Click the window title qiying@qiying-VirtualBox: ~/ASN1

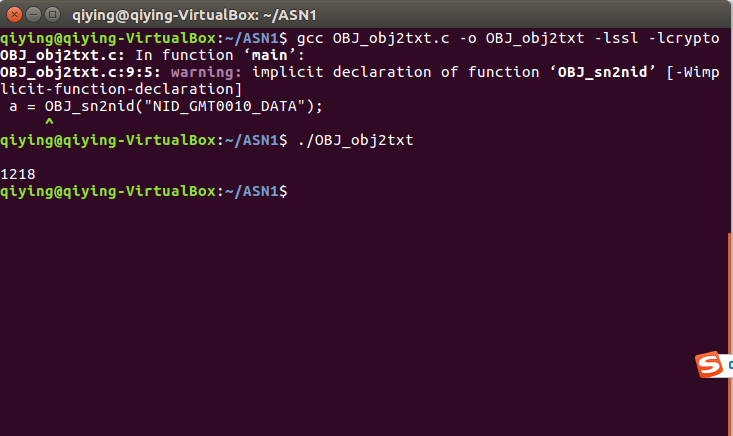194,15
